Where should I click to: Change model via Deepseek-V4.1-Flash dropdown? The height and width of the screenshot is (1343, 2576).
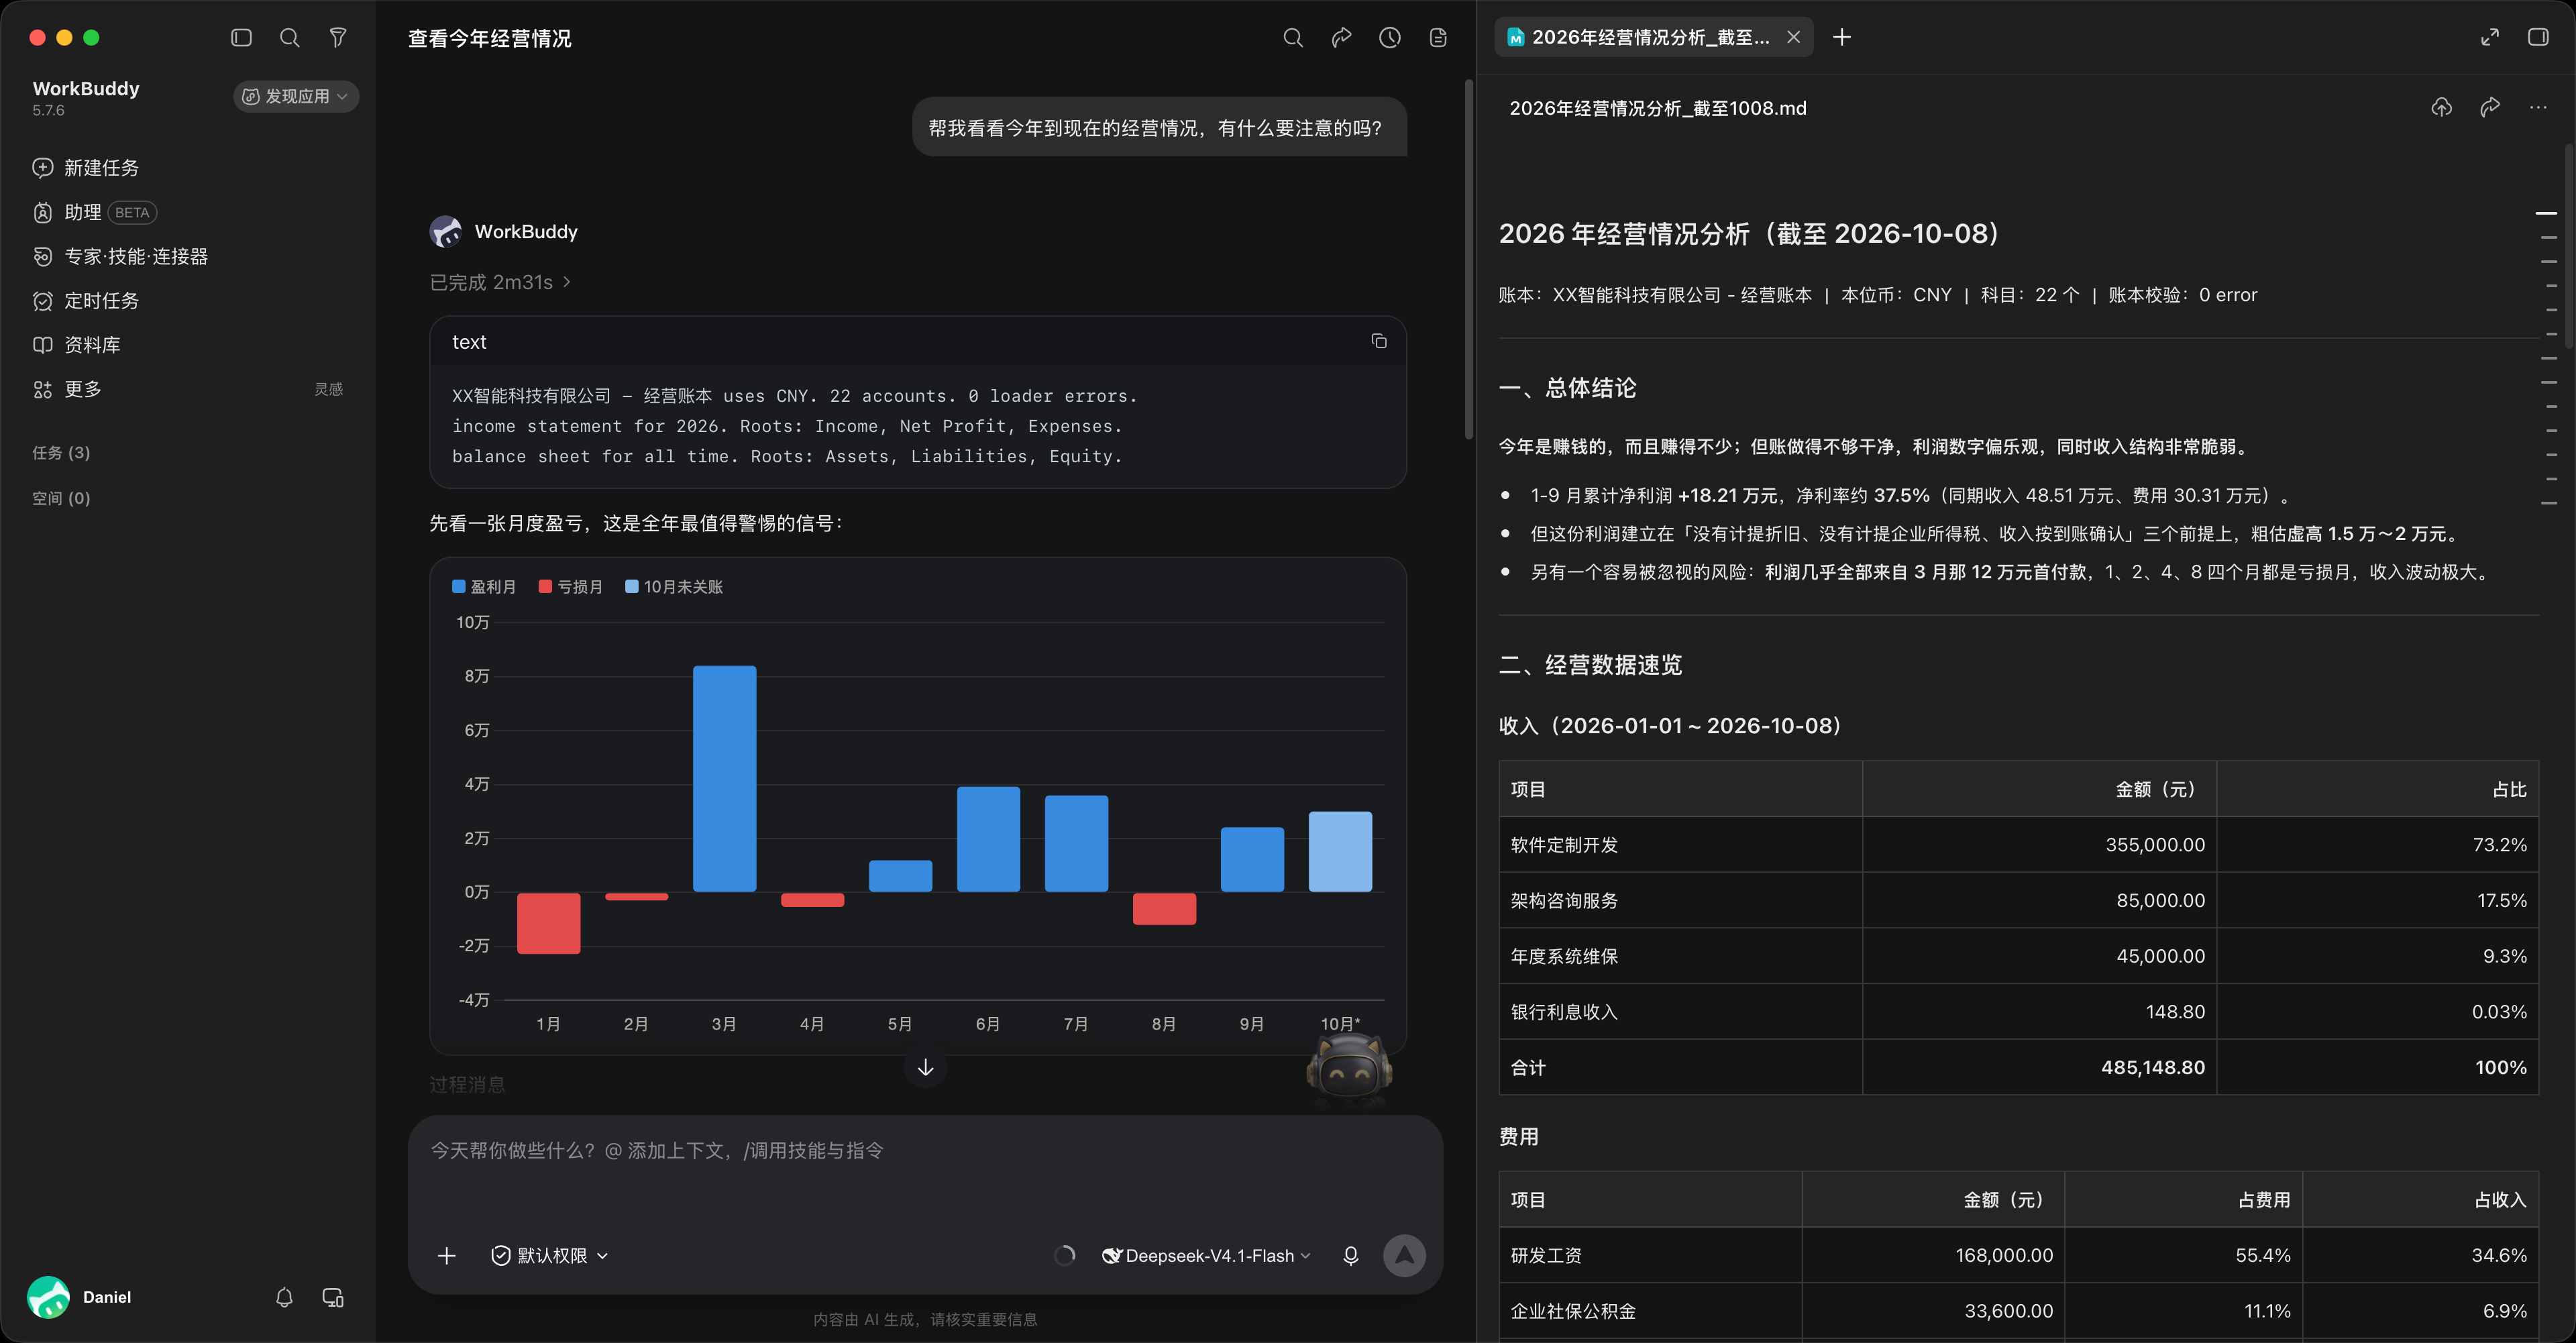coord(1205,1256)
